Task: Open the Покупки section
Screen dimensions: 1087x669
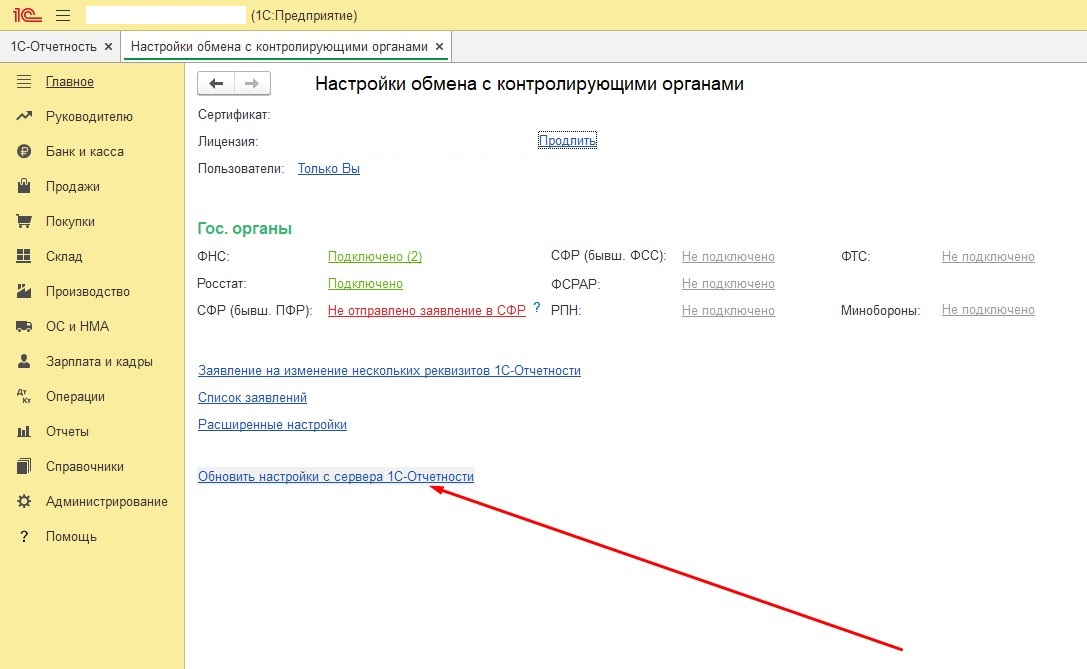Action: coord(70,221)
